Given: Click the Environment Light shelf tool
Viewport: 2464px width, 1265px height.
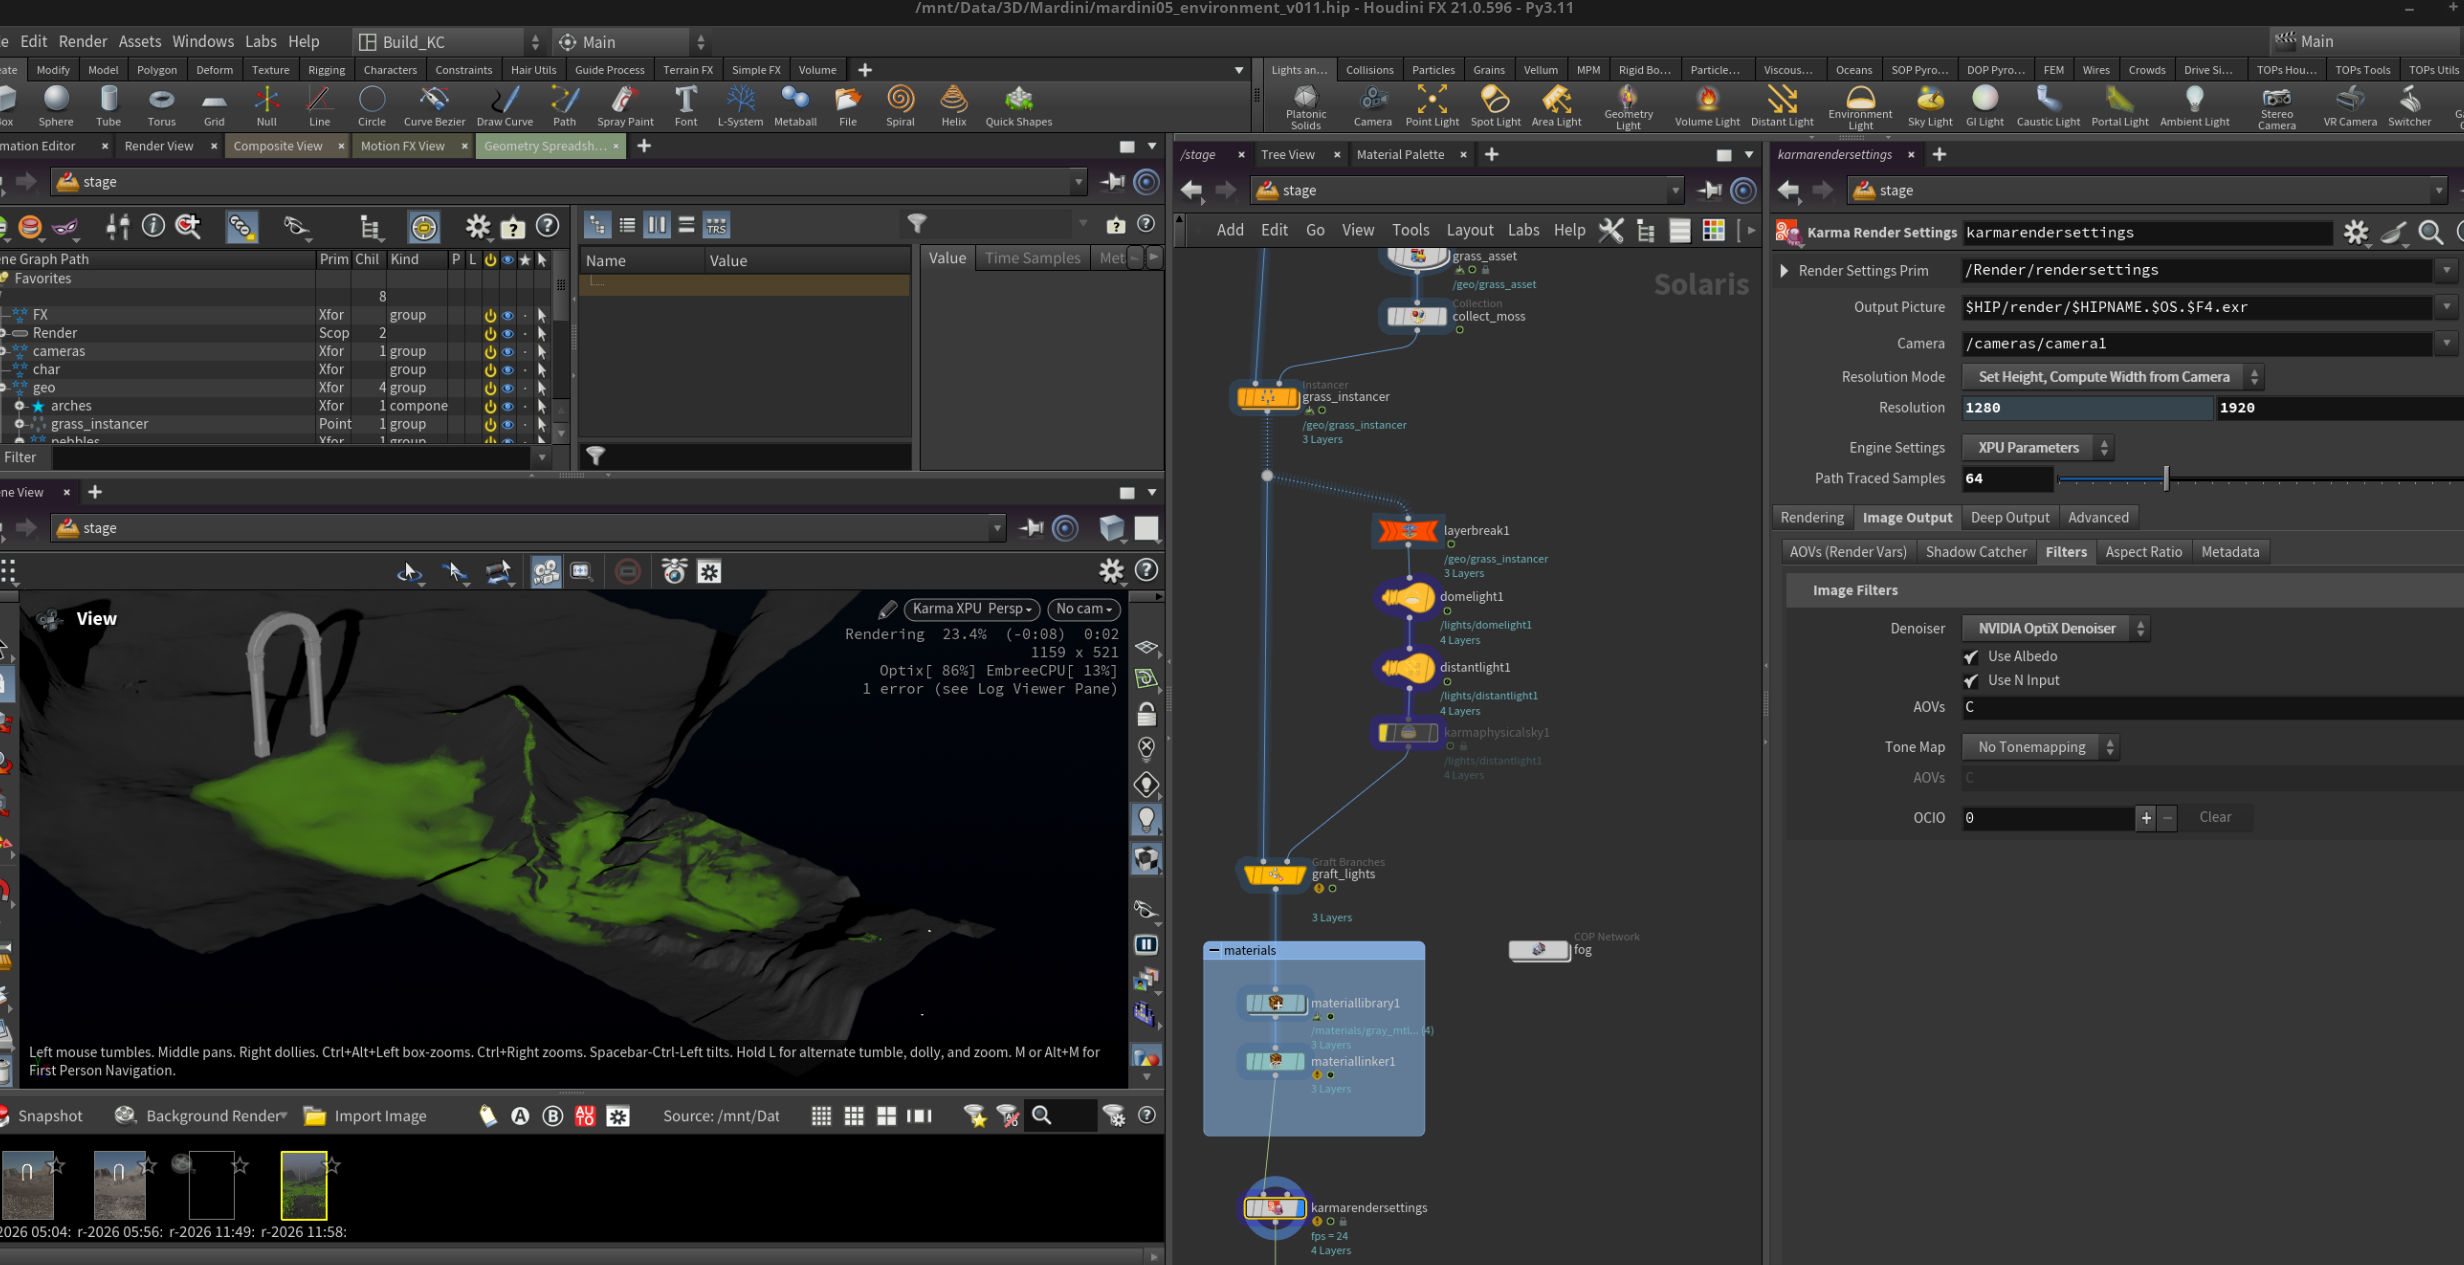Looking at the screenshot, I should click(1860, 106).
